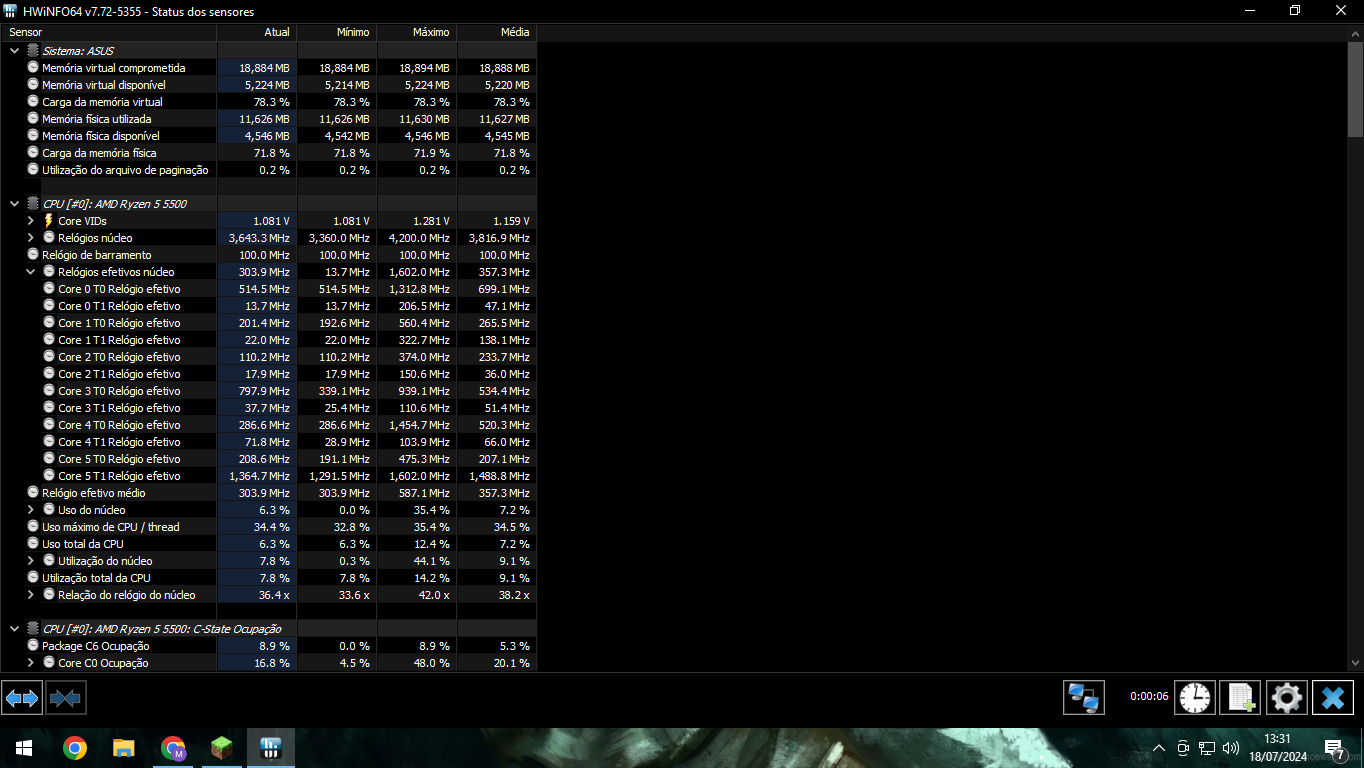Screen dimensions: 1364x768
Task: Click the clock icon beside Uso total da CPU
Action: click(33, 544)
